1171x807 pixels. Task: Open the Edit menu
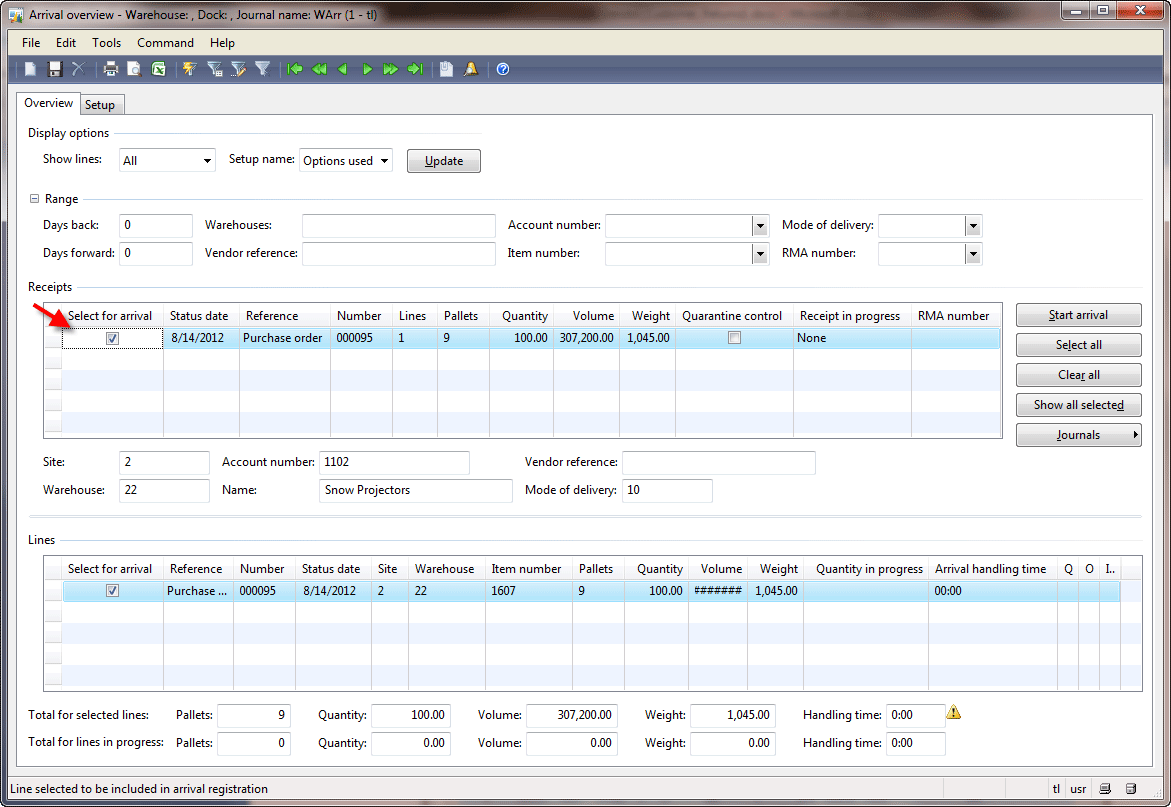[x=66, y=43]
